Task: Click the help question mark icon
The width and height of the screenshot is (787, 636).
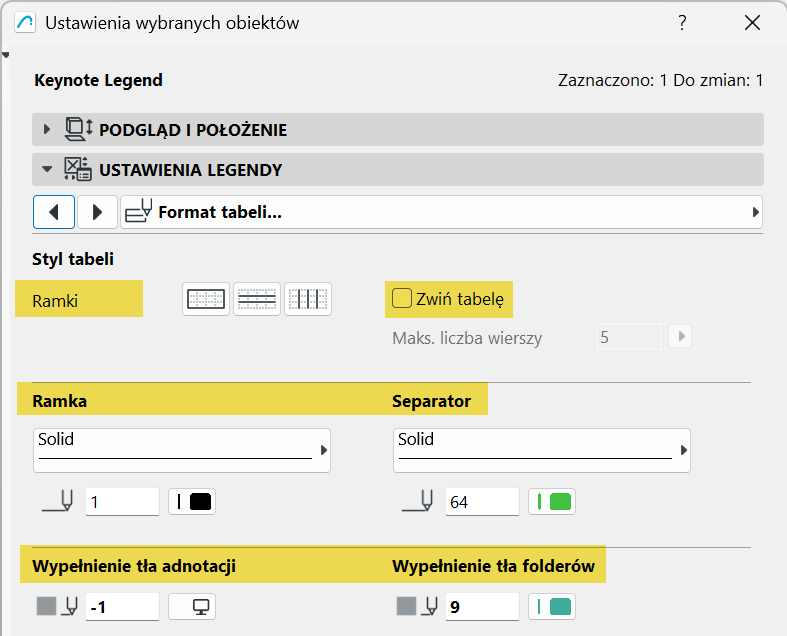Action: point(682,22)
